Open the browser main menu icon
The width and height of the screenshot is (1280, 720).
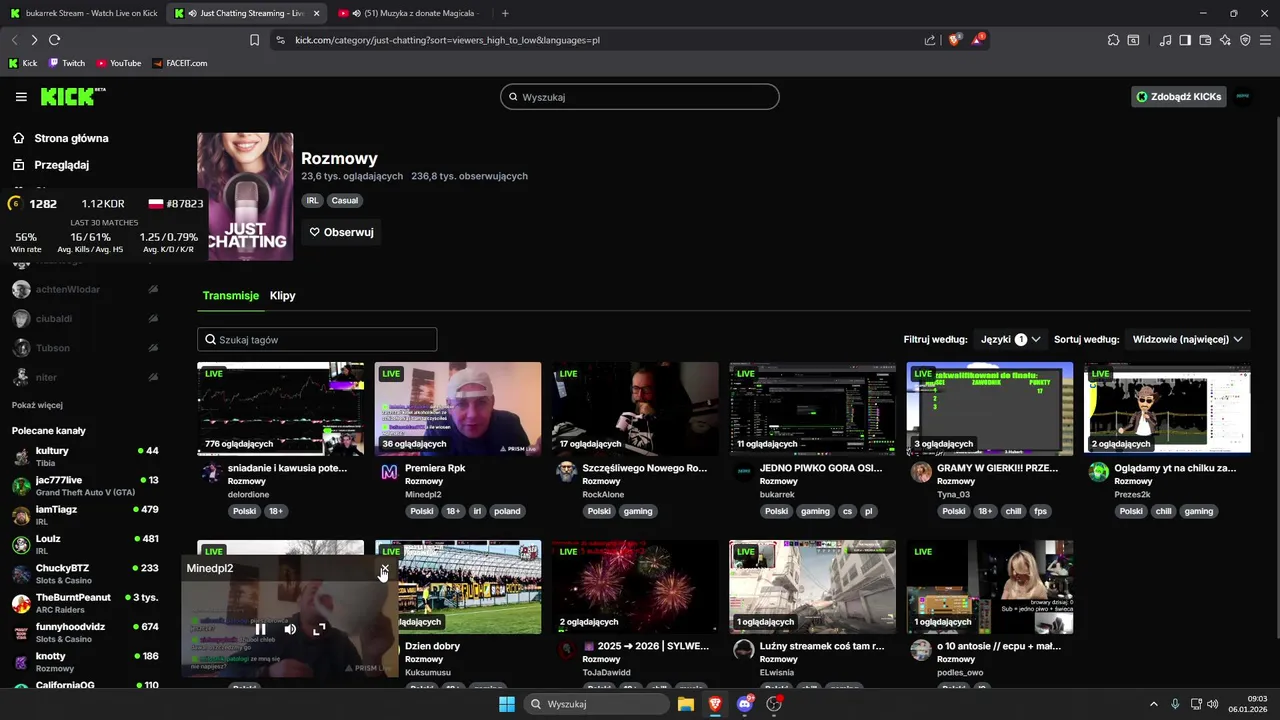(x=1265, y=40)
